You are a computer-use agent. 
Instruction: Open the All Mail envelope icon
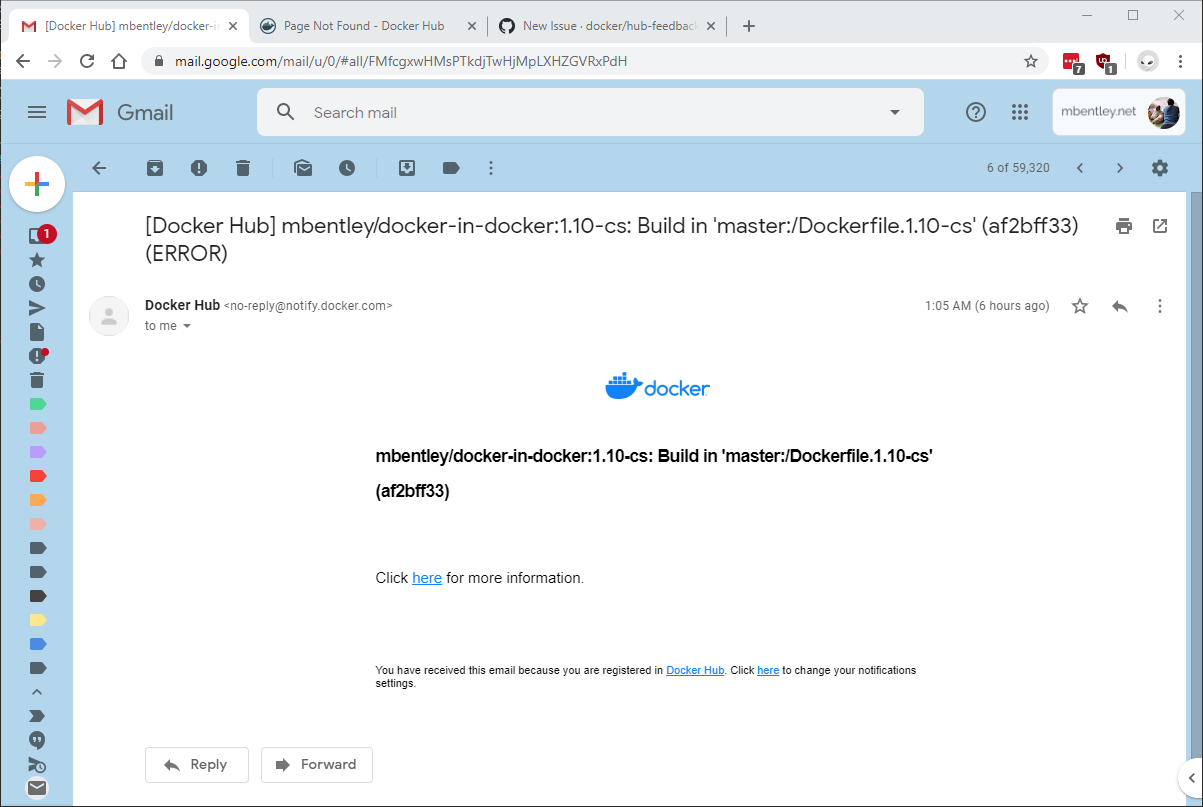[37, 788]
